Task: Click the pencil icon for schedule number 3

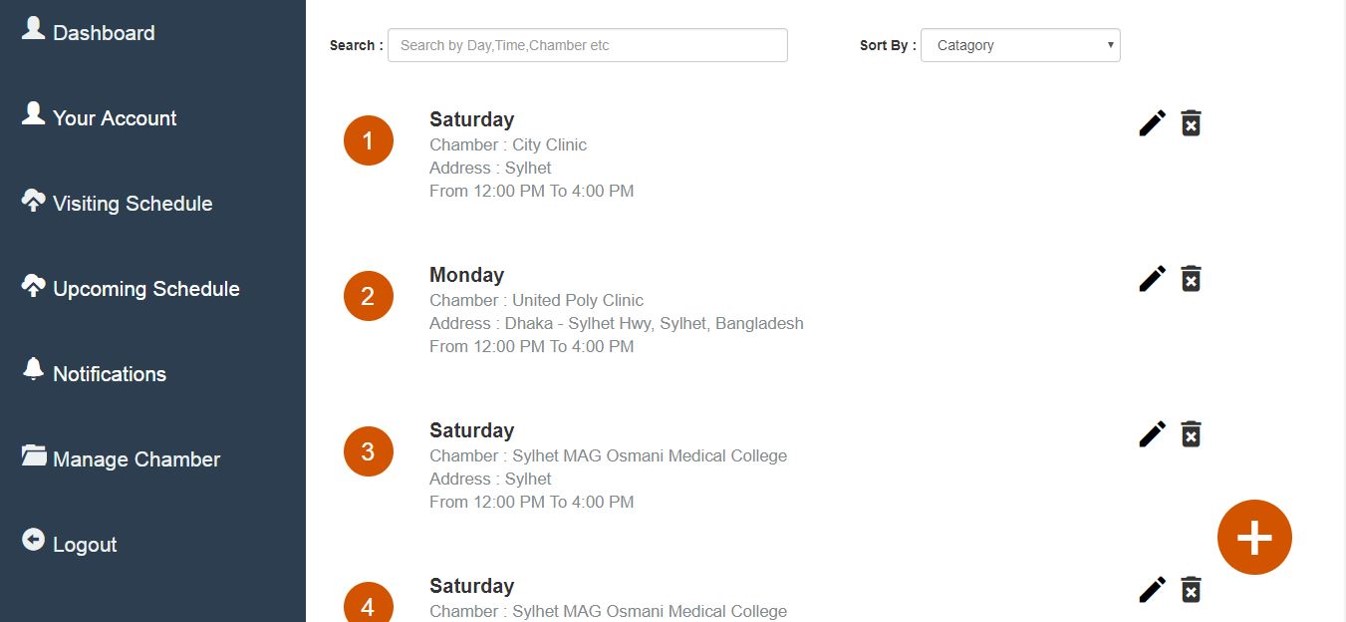Action: pyautogui.click(x=1152, y=434)
